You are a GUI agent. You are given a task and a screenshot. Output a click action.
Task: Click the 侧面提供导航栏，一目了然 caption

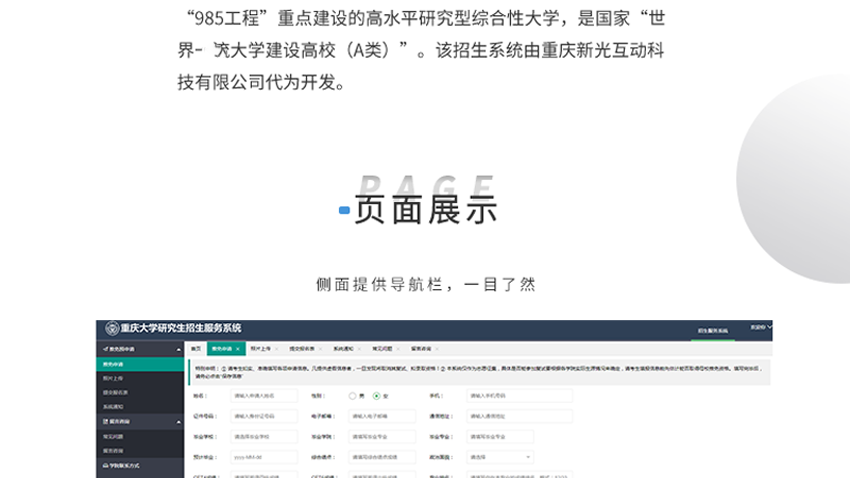point(426,285)
